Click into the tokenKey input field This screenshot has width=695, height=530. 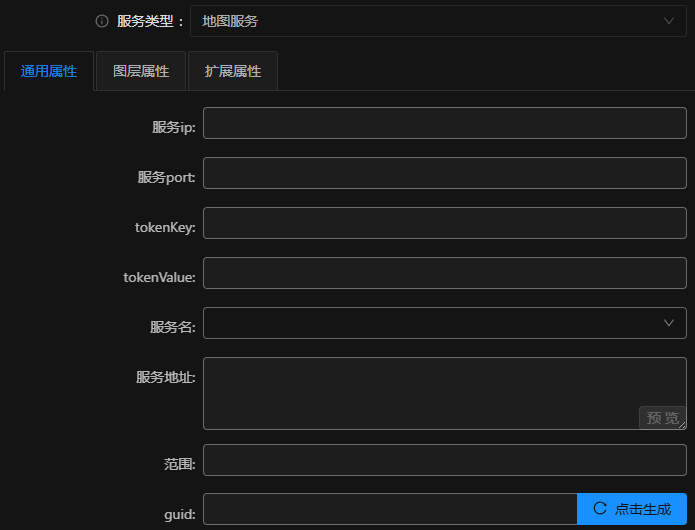(x=445, y=223)
